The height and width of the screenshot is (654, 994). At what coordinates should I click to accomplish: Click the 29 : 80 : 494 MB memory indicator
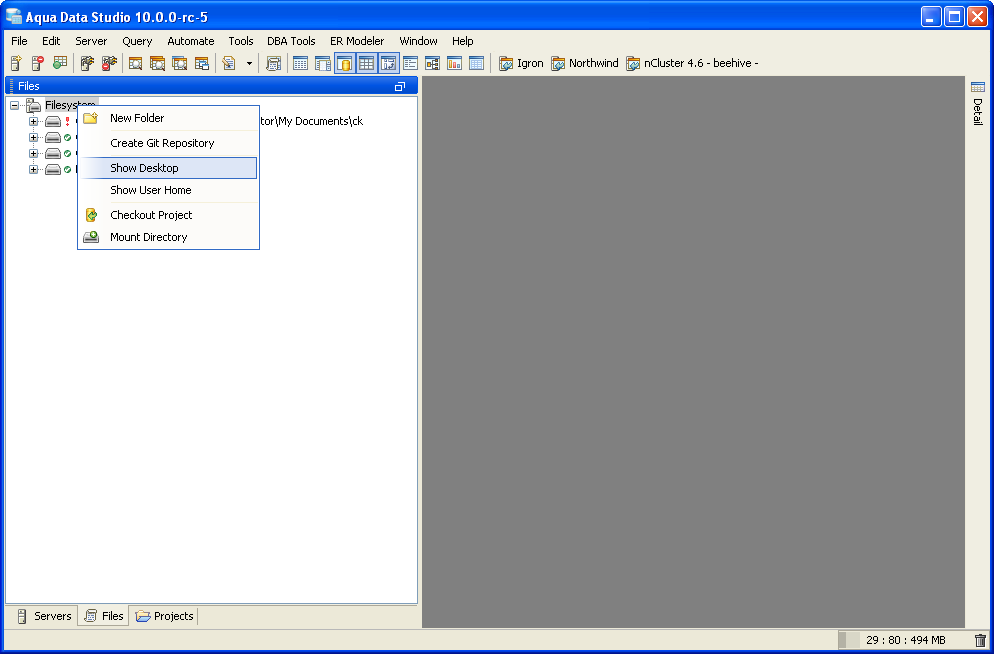click(906, 640)
